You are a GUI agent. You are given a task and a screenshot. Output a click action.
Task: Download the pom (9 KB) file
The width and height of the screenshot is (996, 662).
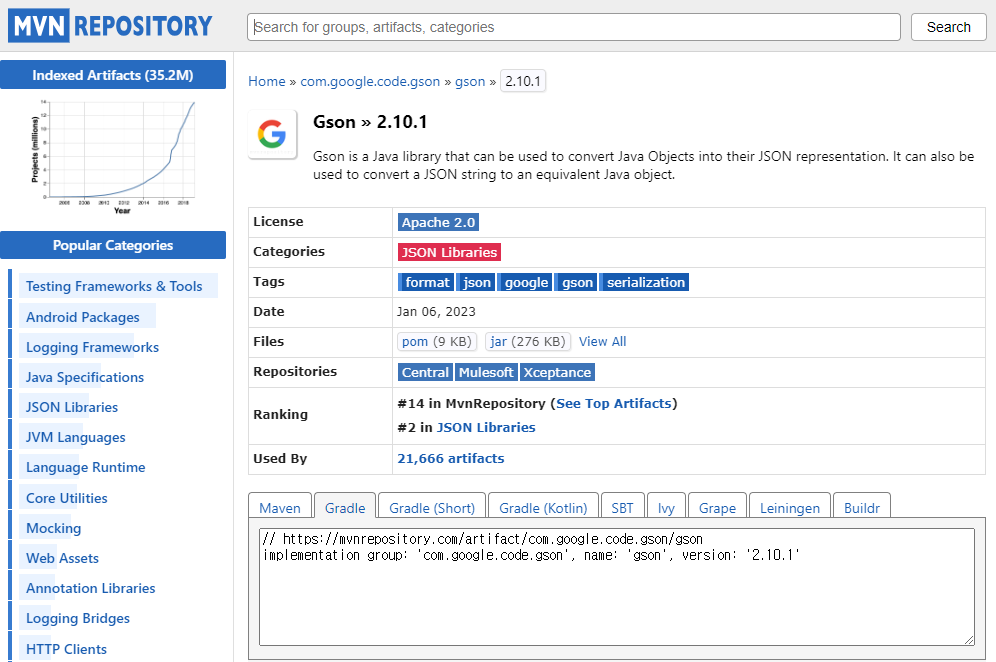tap(437, 342)
